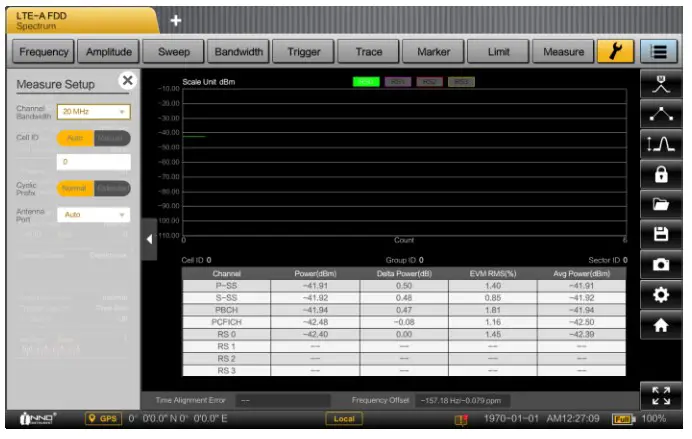Take a screenshot with camera icon

(x=661, y=265)
